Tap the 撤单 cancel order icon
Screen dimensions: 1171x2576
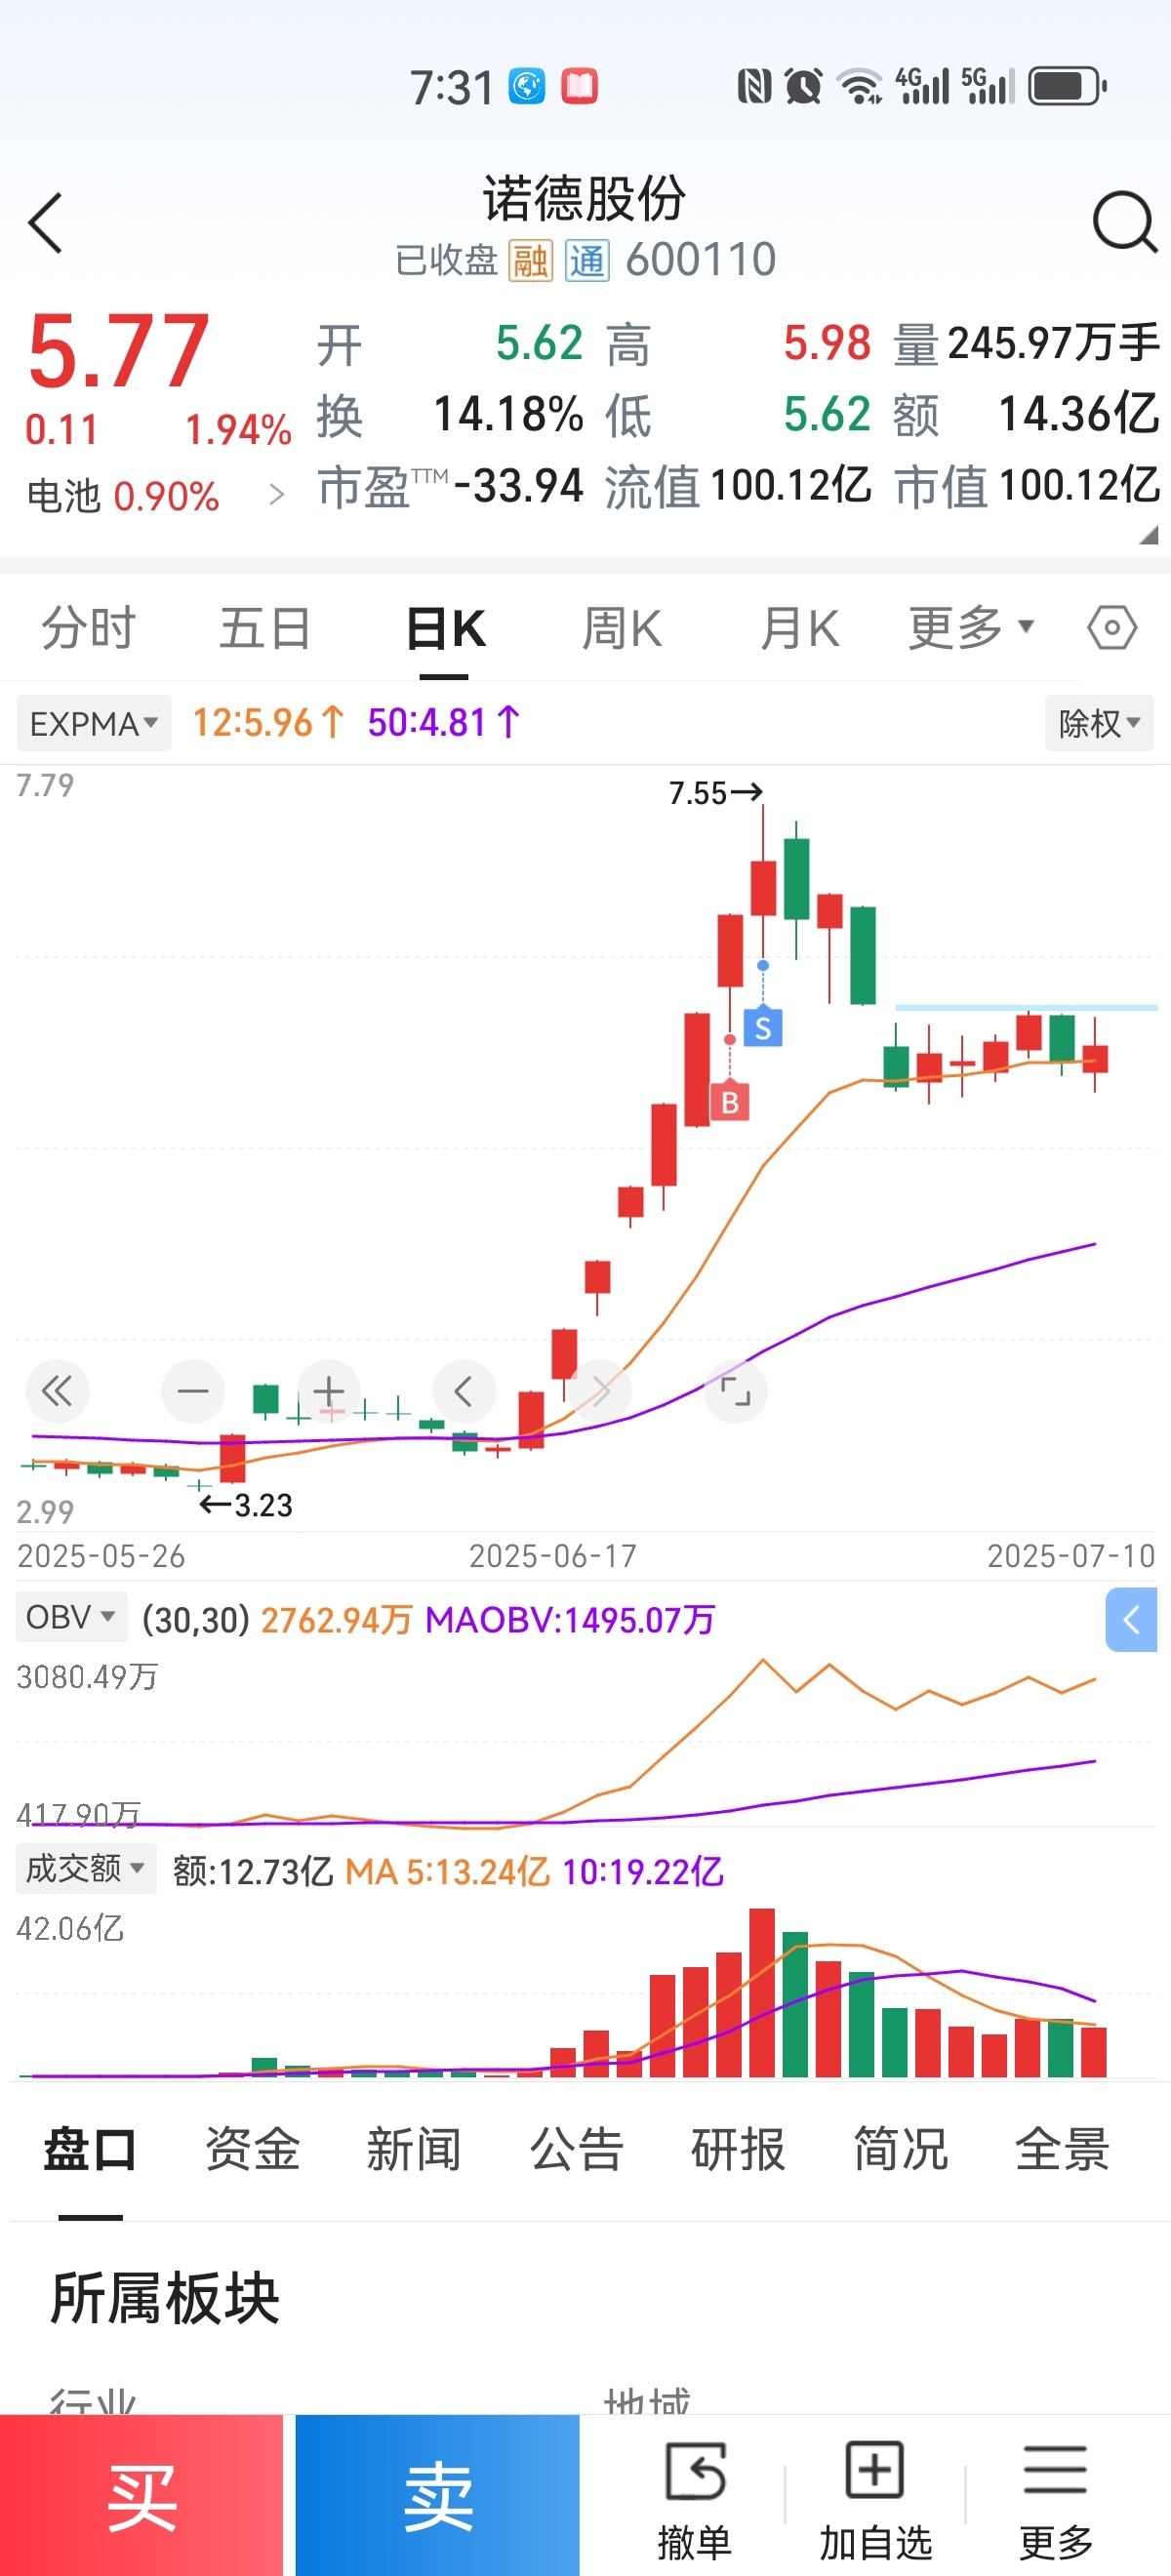695,2500
